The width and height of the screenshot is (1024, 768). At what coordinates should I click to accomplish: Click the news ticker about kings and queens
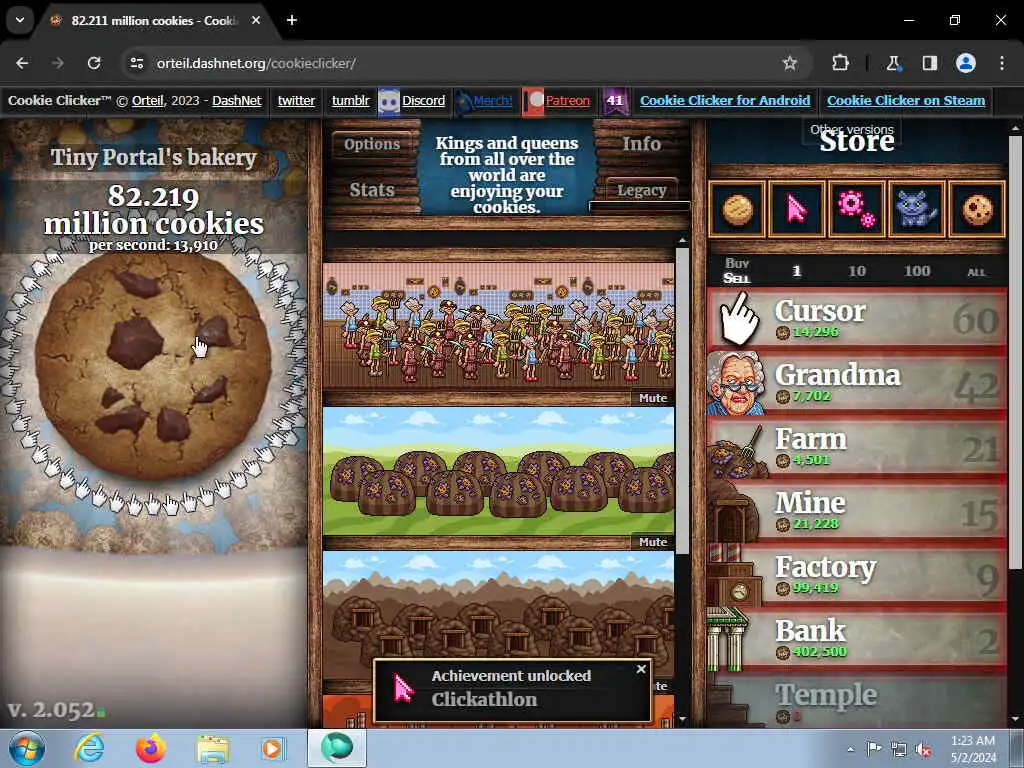pos(506,174)
